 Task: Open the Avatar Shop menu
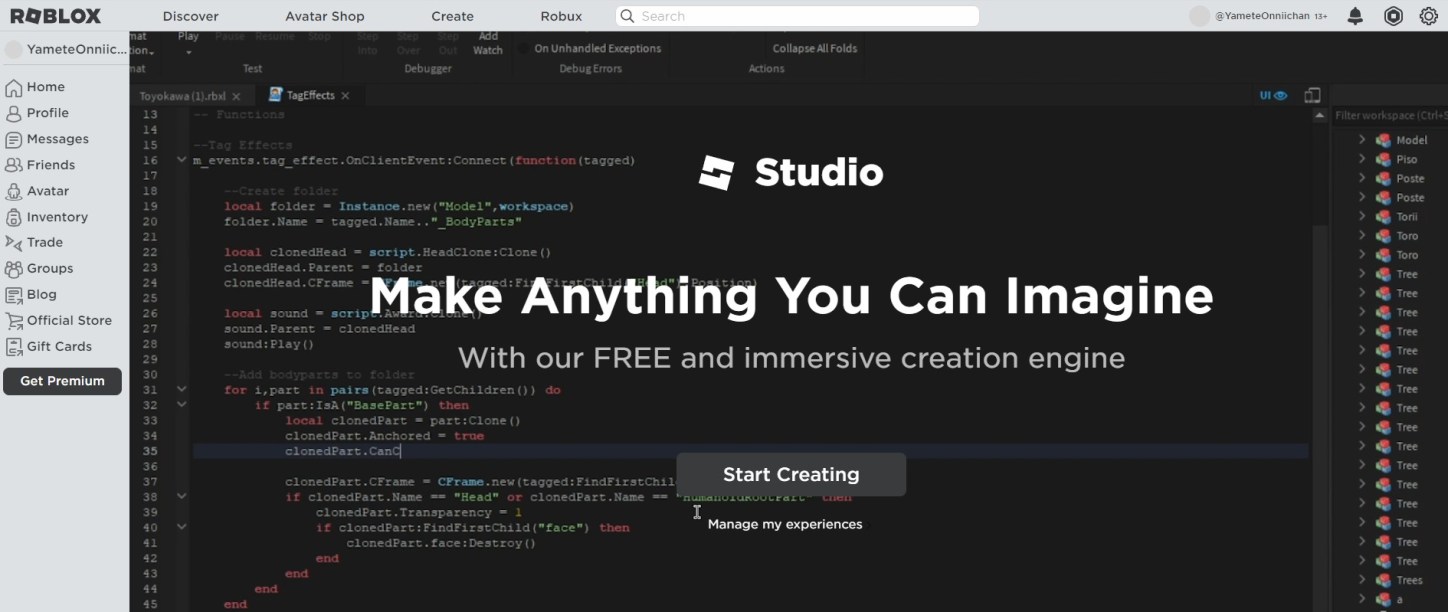tap(324, 16)
